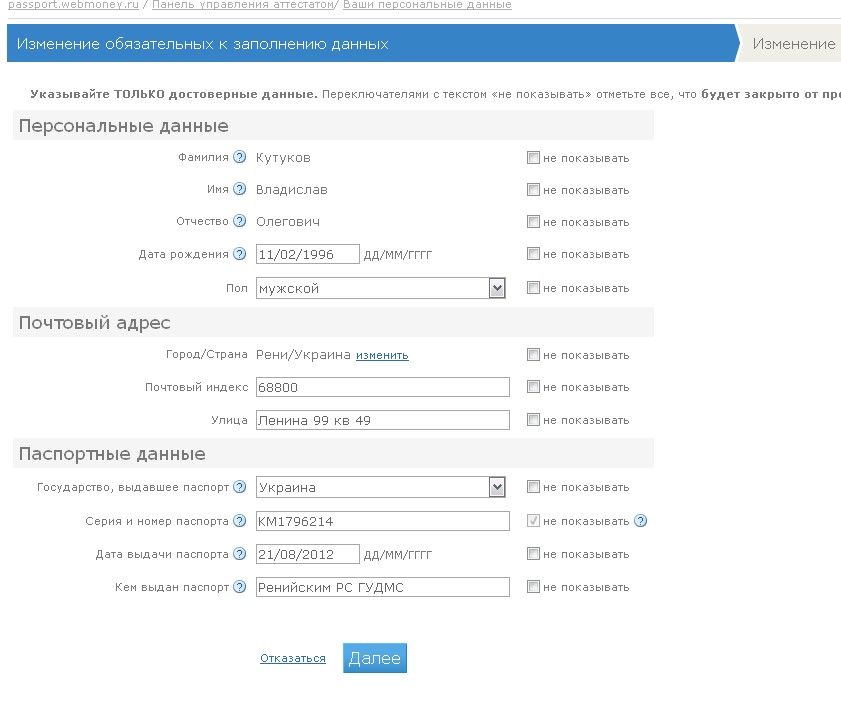This screenshot has width=841, height=714.
Task: Click help icon for Серия и номер паспорта
Action: pos(239,521)
